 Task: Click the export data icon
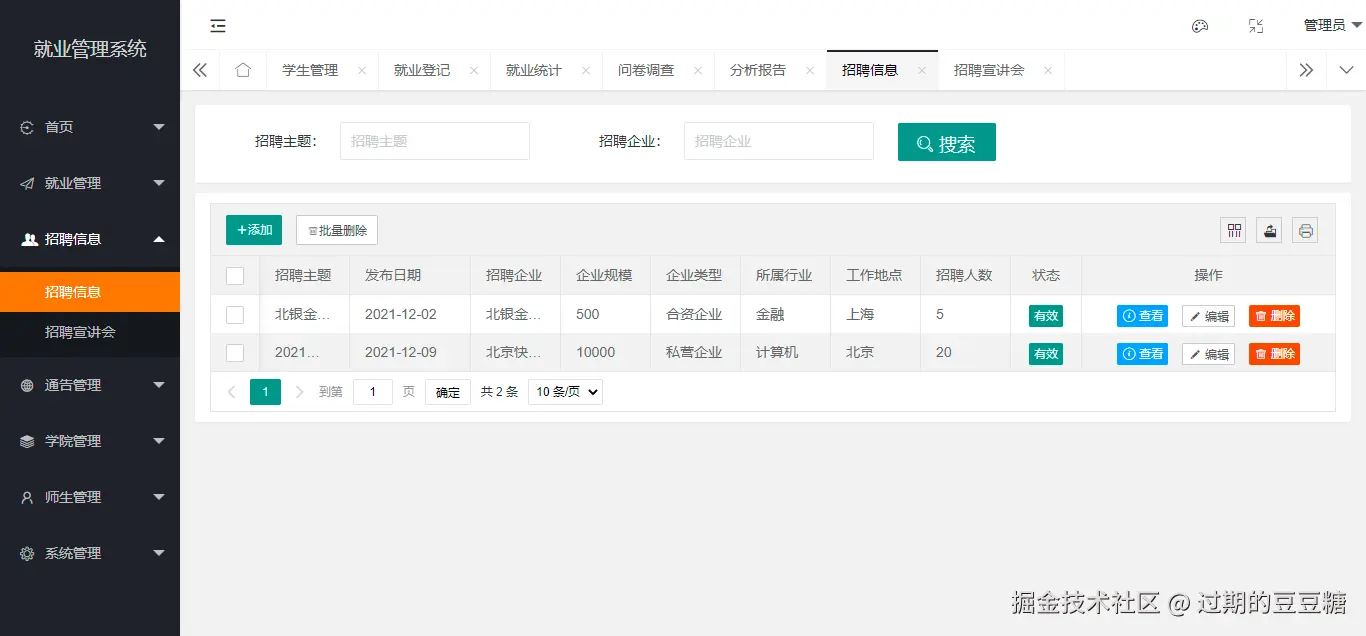pyautogui.click(x=1269, y=230)
